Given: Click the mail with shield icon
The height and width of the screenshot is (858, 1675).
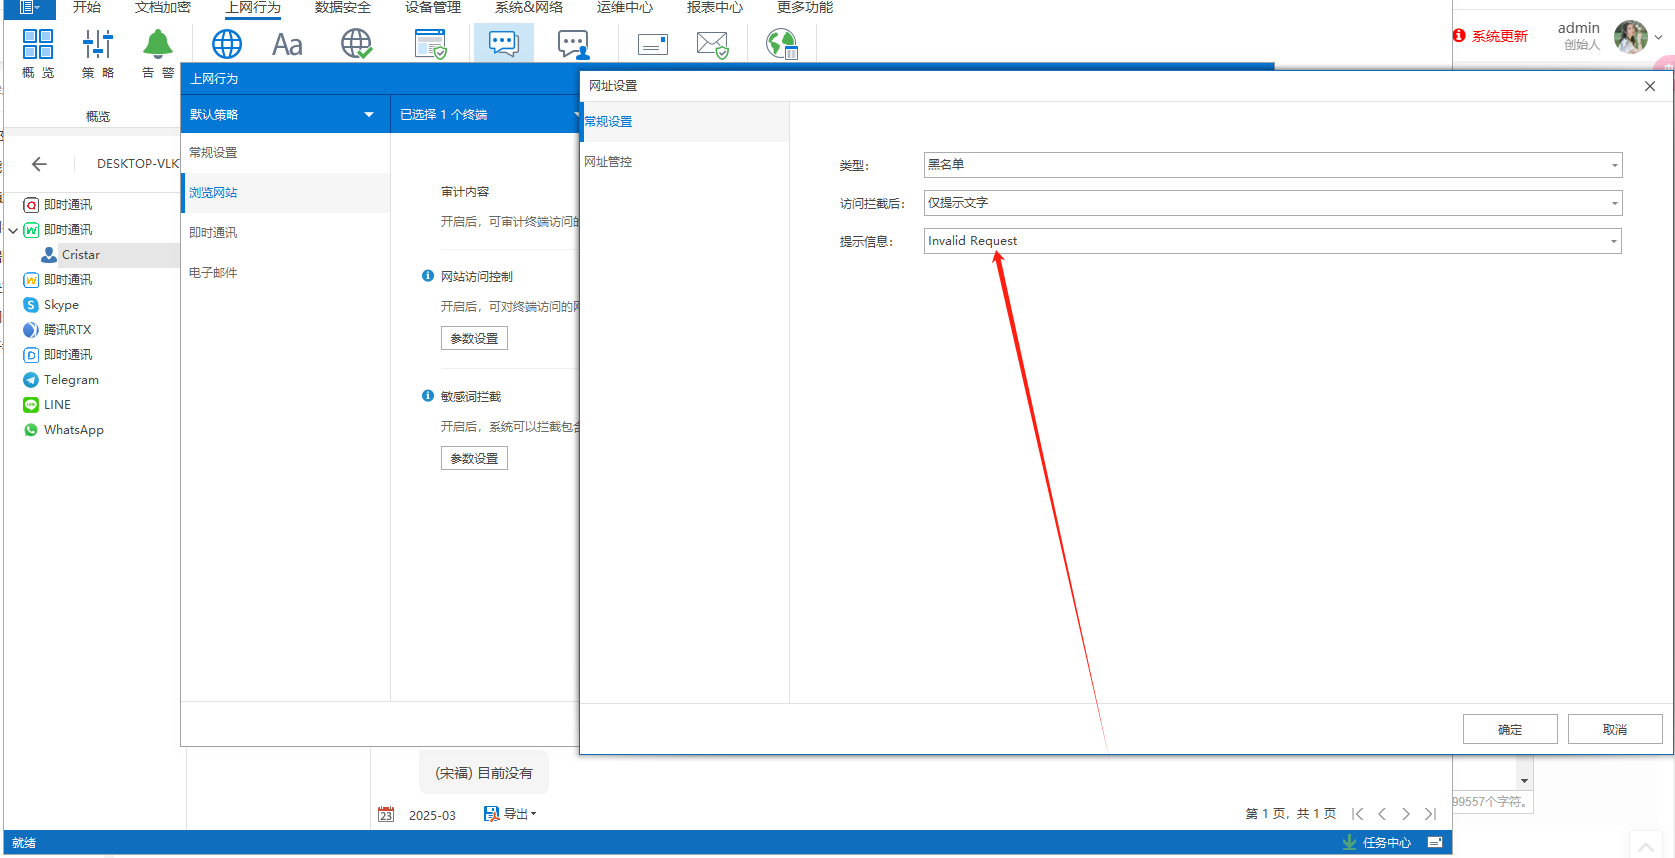Looking at the screenshot, I should pyautogui.click(x=712, y=44).
